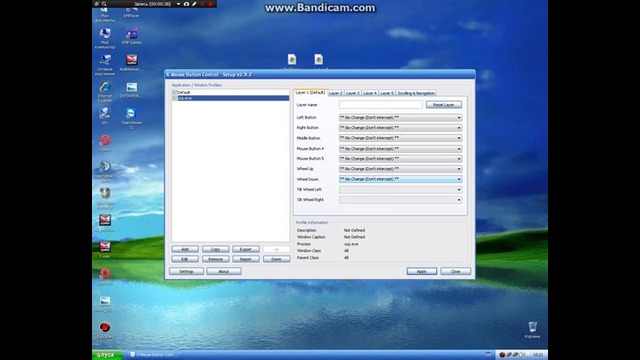Toggle the ucp.exe profile checkbox
640x360 pixels.
pos(175,98)
